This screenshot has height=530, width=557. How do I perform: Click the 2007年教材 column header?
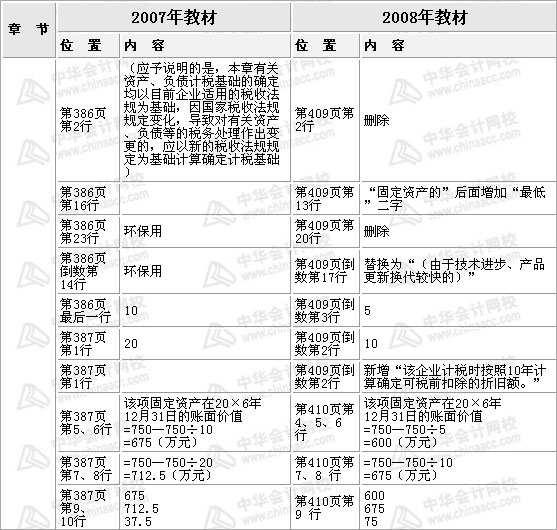(174, 17)
